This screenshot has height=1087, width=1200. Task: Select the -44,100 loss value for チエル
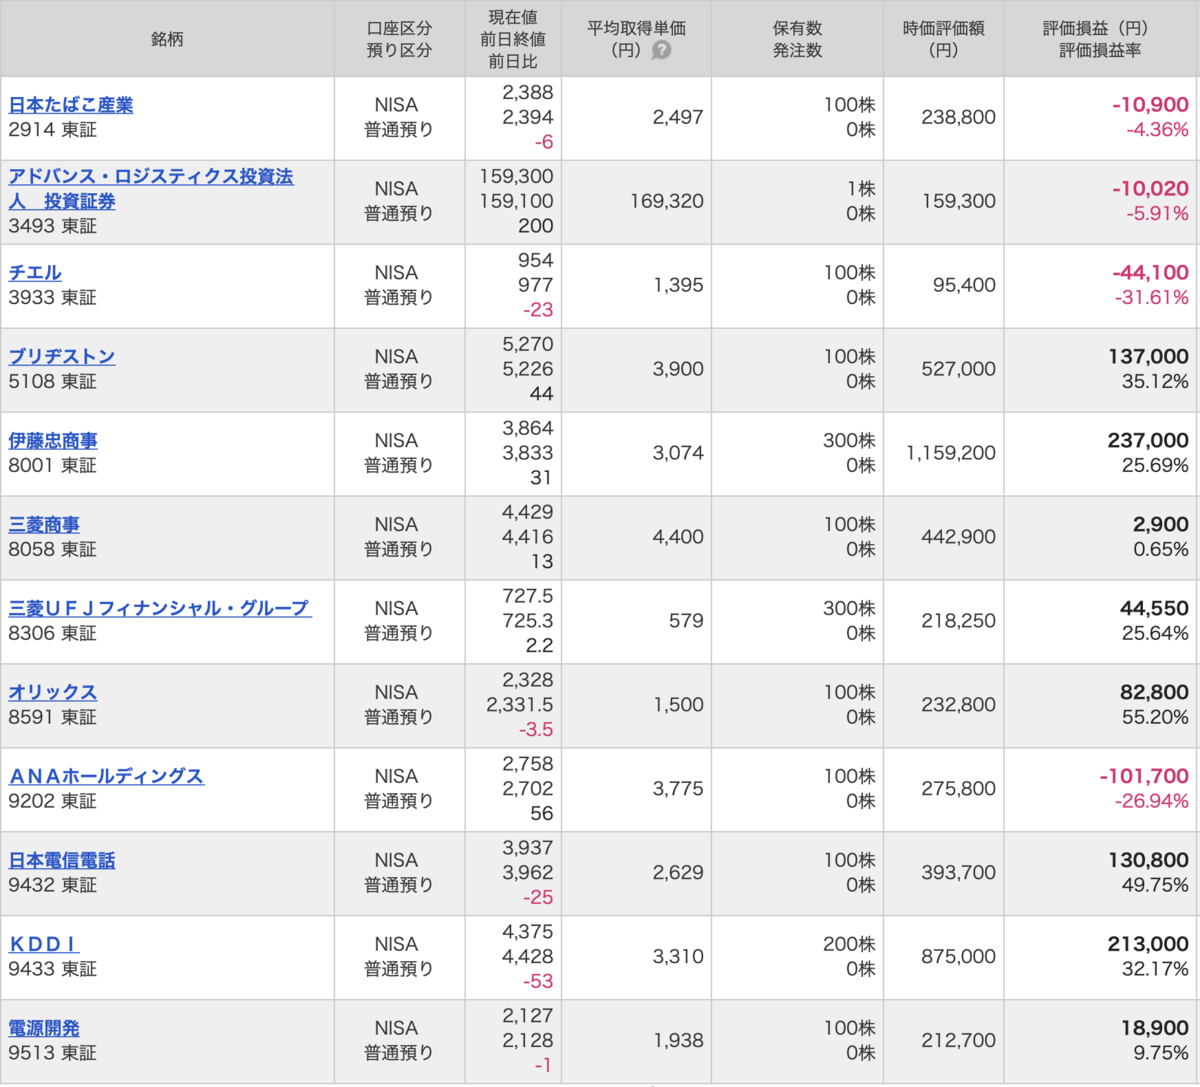tap(1150, 273)
